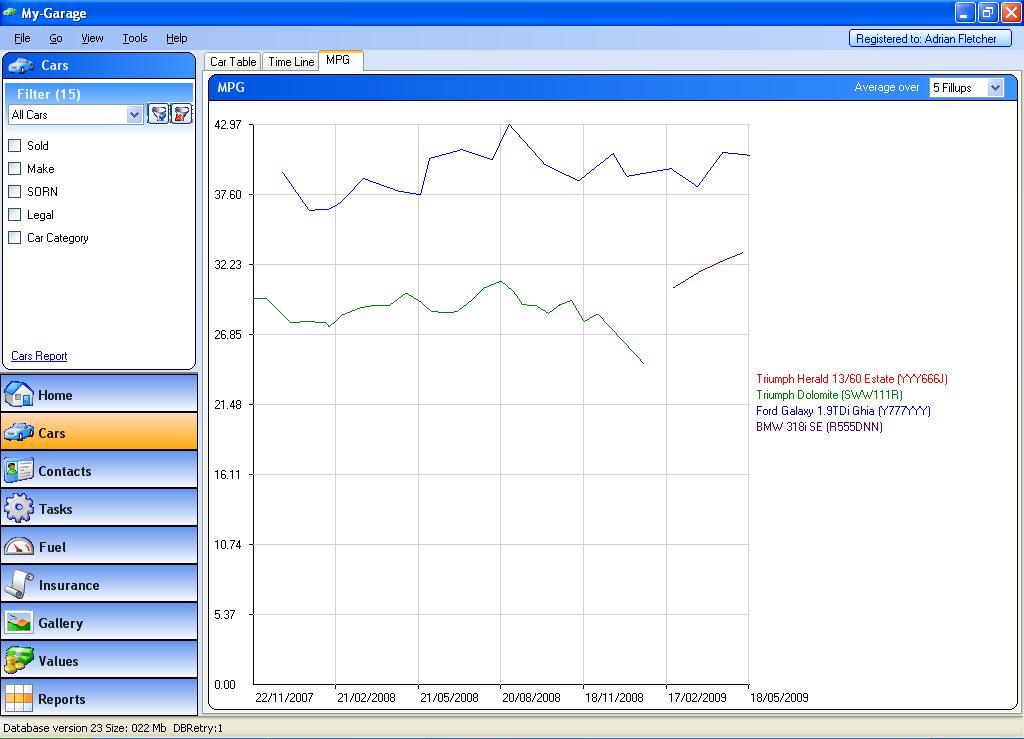1024x739 pixels.
Task: Open the Gallery section
Action: pyautogui.click(x=99, y=622)
